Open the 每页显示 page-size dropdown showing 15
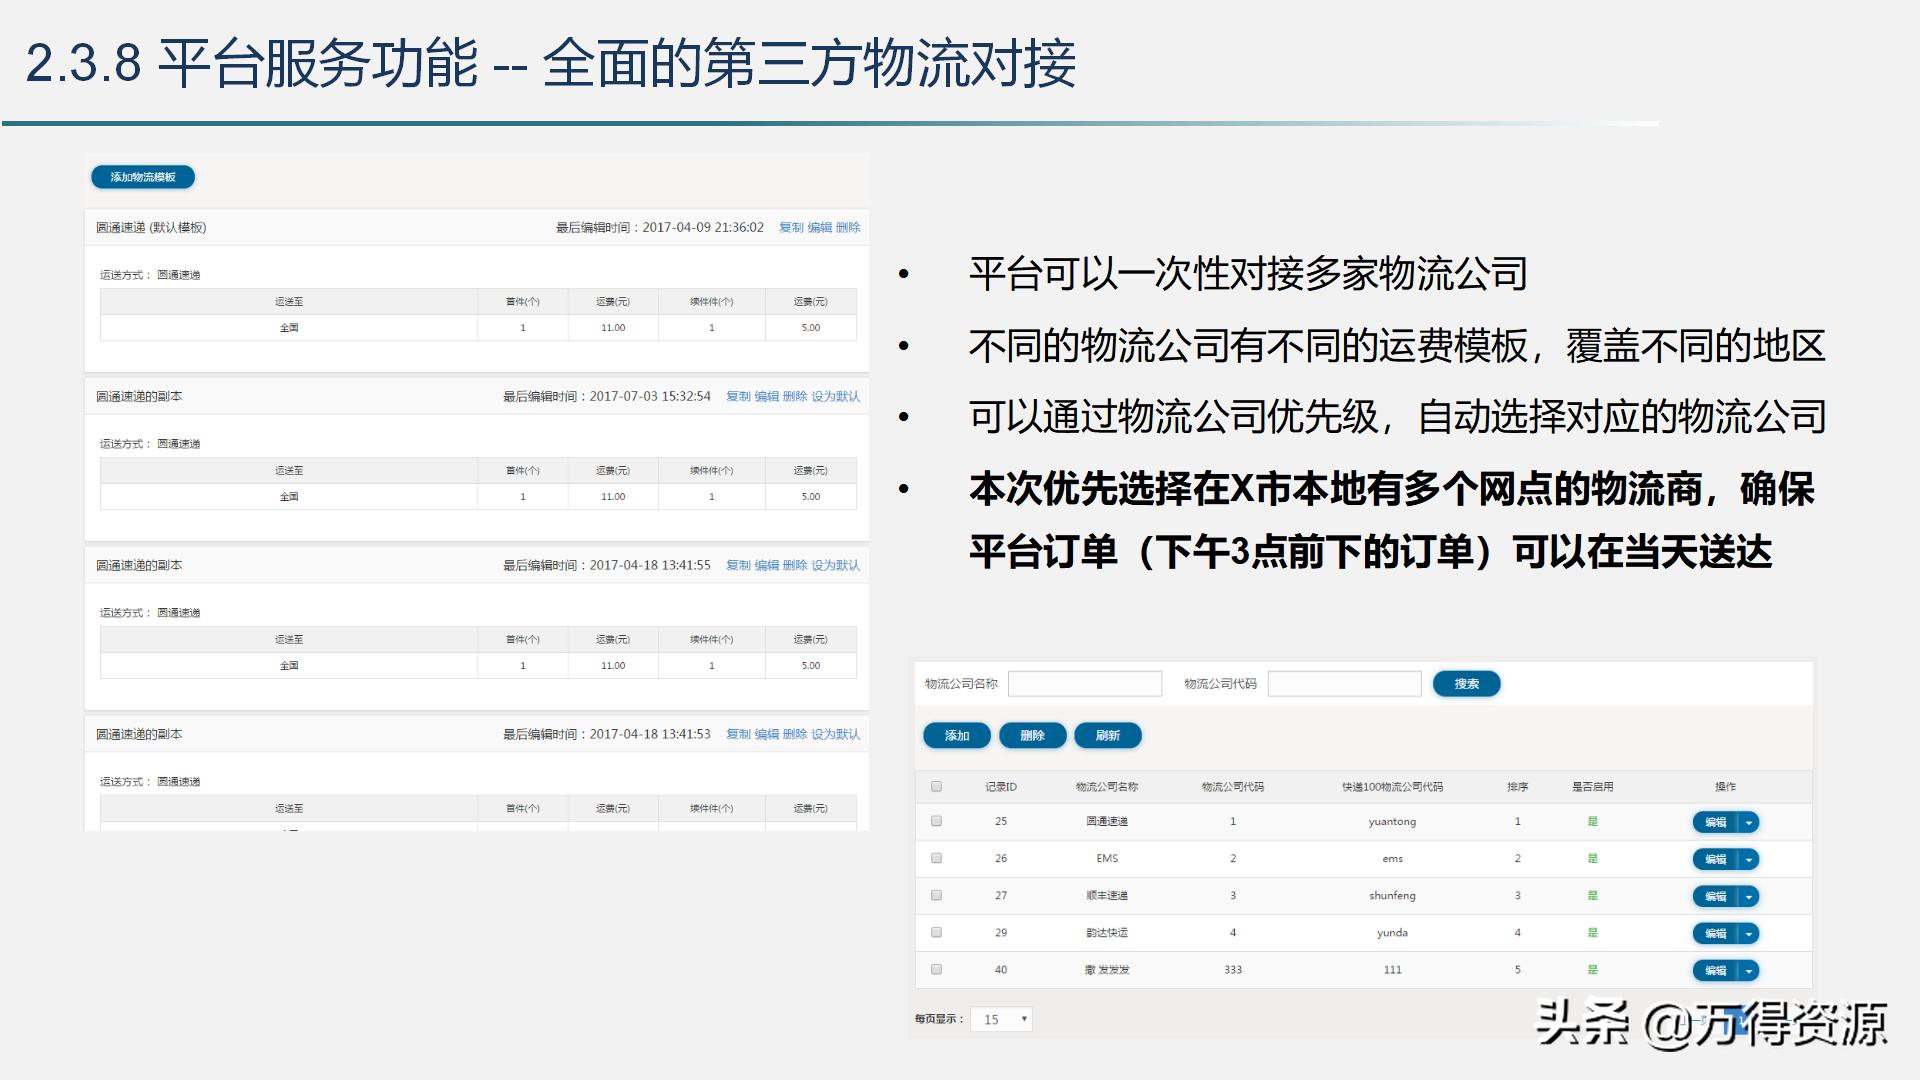Viewport: 1920px width, 1080px height. point(1001,1018)
